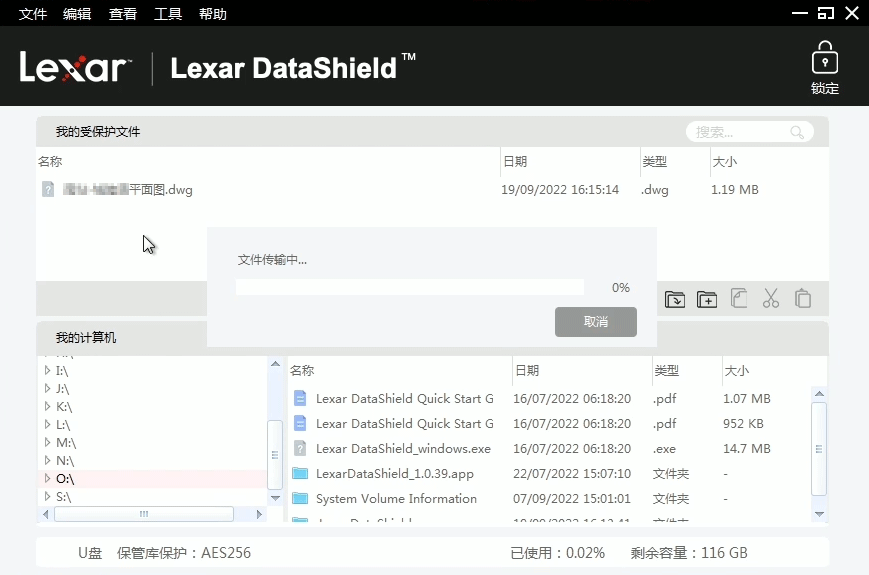Click the 平面图.dwg file icon
Screen dimensions: 869x575
pyautogui.click(x=48, y=189)
